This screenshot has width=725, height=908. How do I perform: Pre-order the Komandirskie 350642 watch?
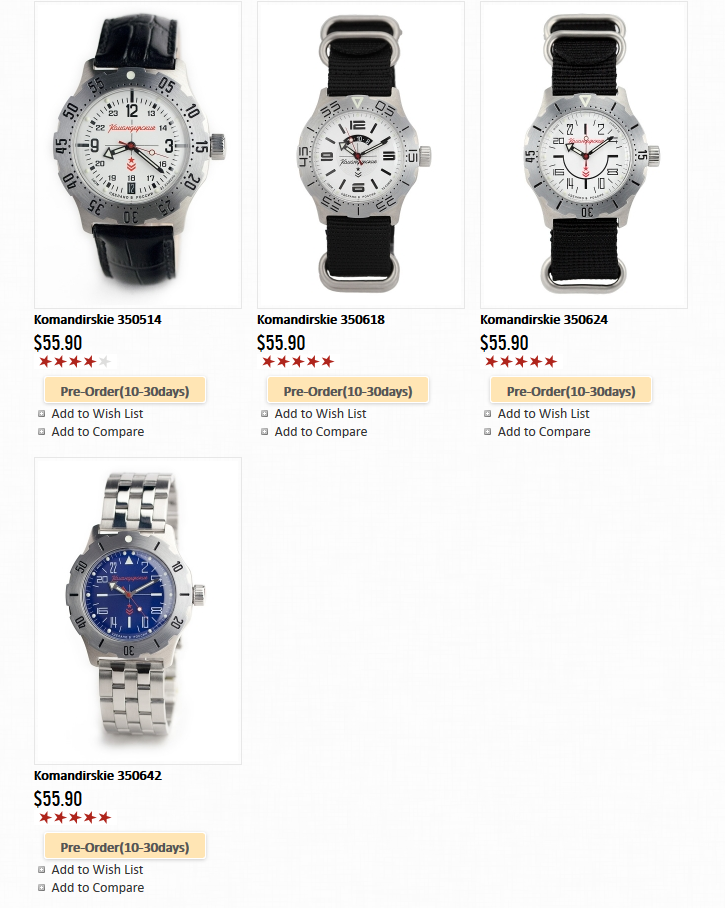click(125, 847)
